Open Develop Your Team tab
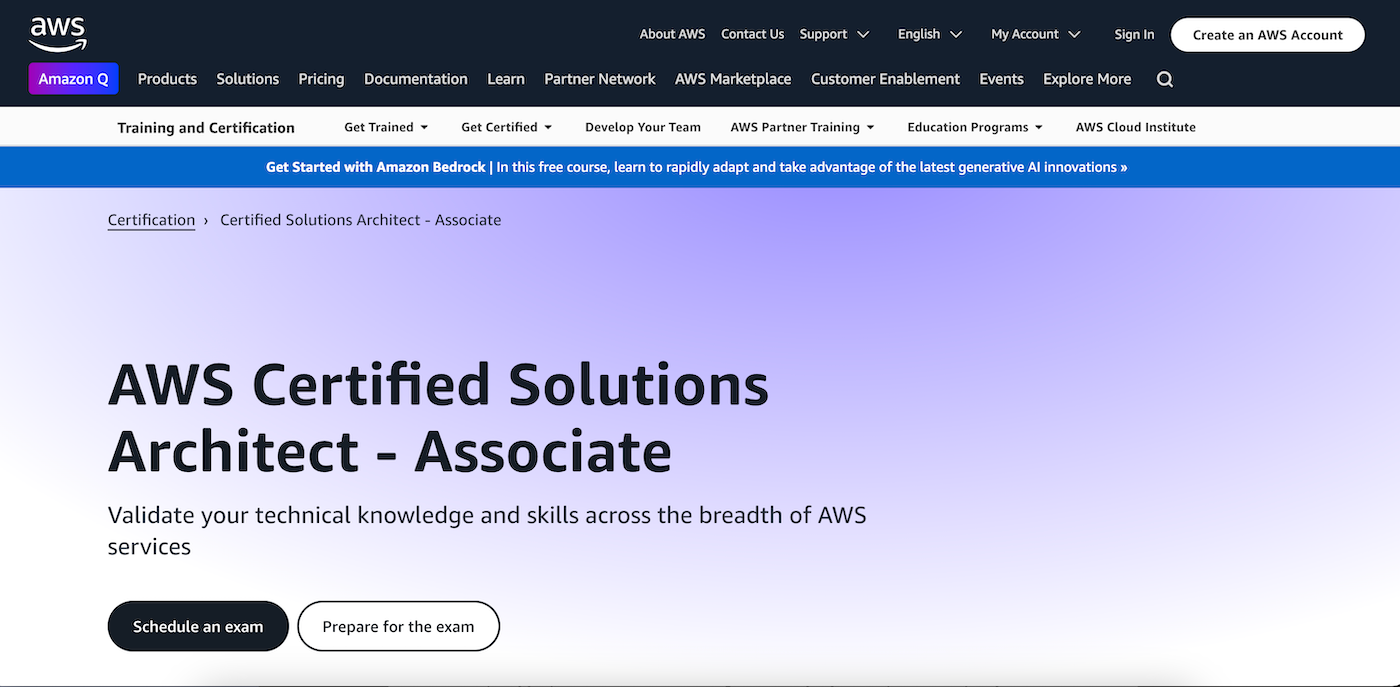Screen dimensions: 1400x687 [x=643, y=127]
